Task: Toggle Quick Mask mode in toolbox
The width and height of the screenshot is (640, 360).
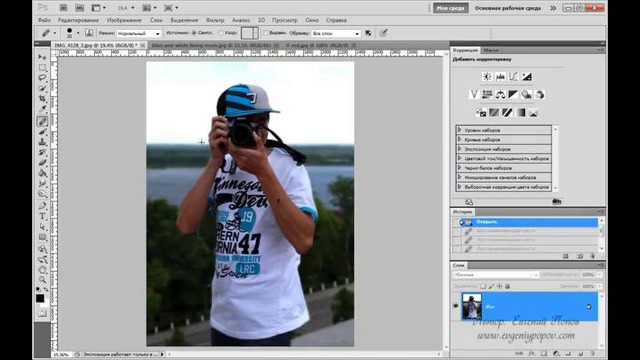Action: (x=42, y=313)
